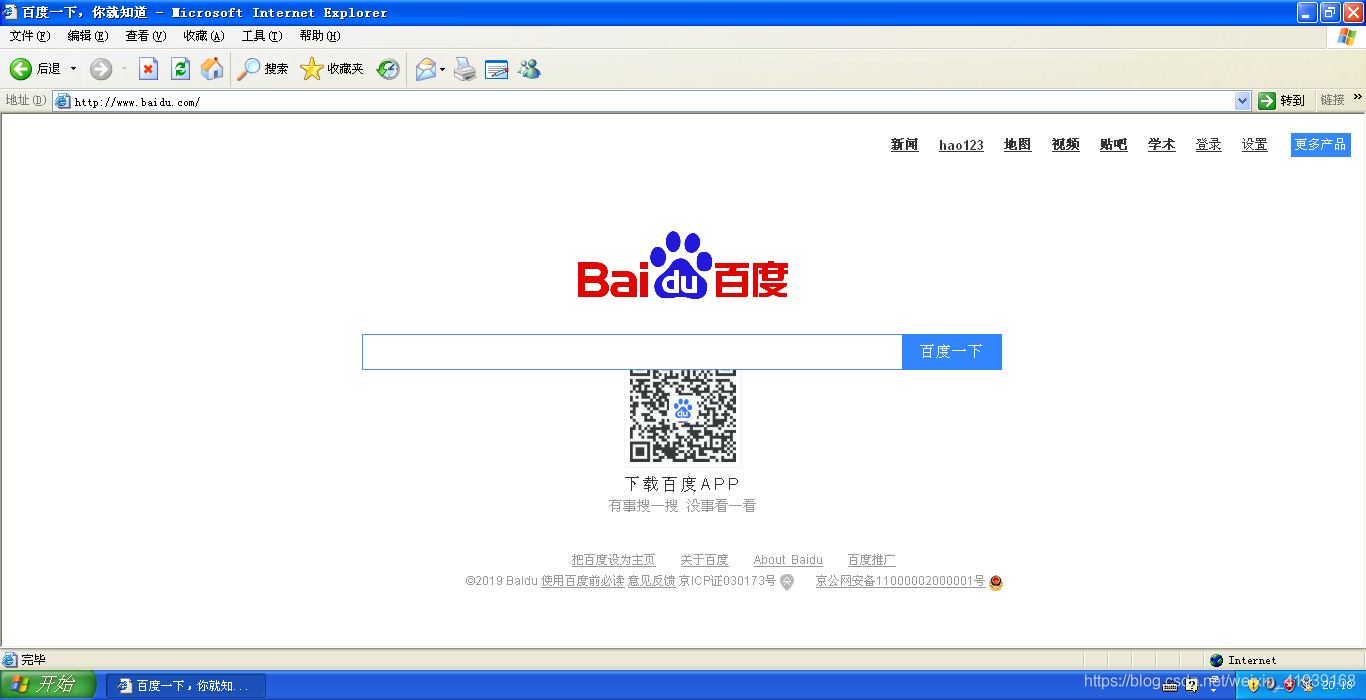Click the 下载百度APP text

[x=682, y=484]
